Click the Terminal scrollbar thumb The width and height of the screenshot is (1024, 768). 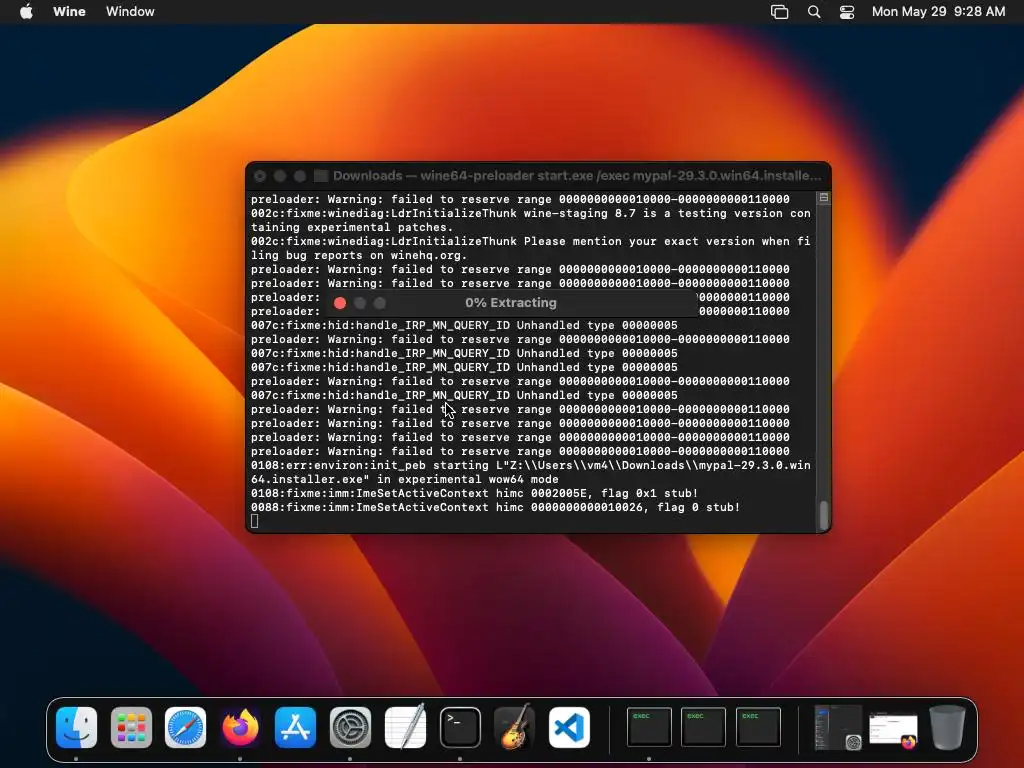[x=824, y=515]
